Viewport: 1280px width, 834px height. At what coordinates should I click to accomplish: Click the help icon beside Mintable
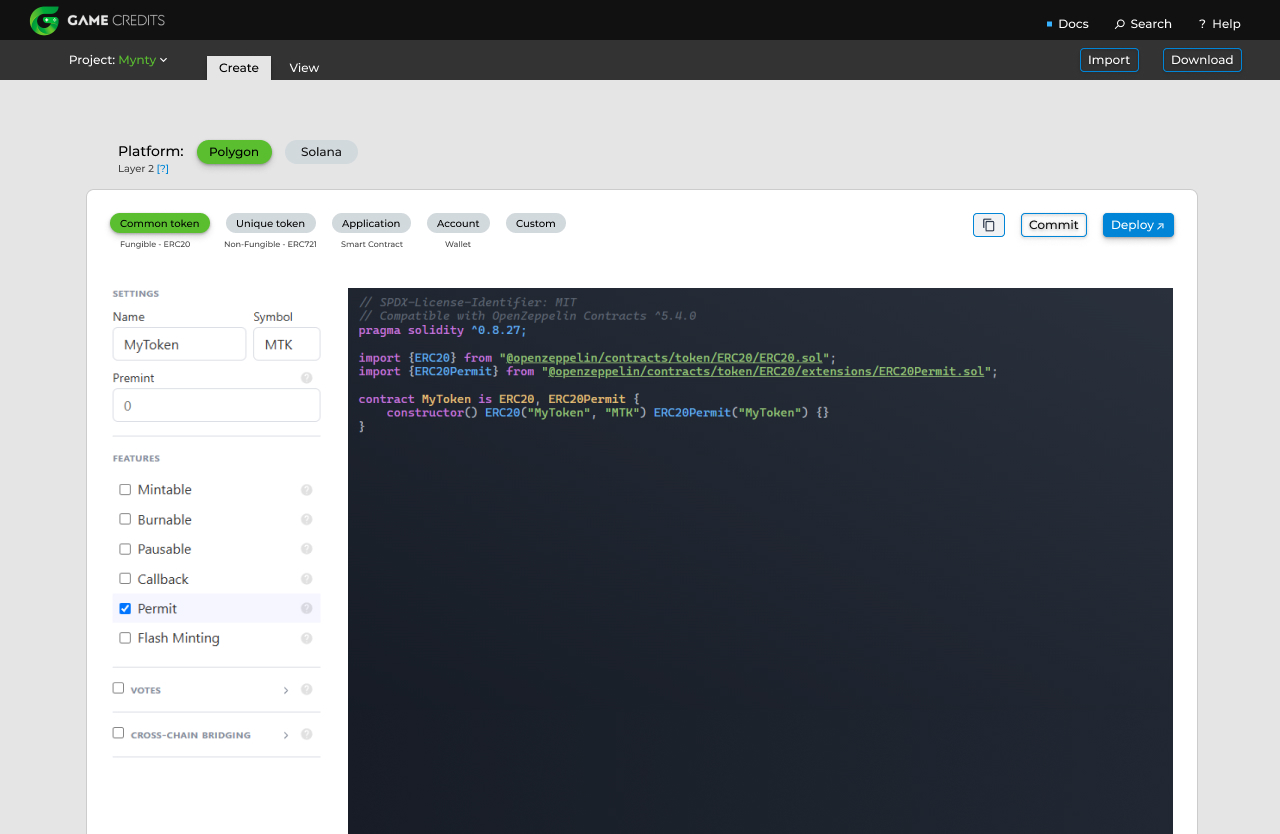click(306, 490)
